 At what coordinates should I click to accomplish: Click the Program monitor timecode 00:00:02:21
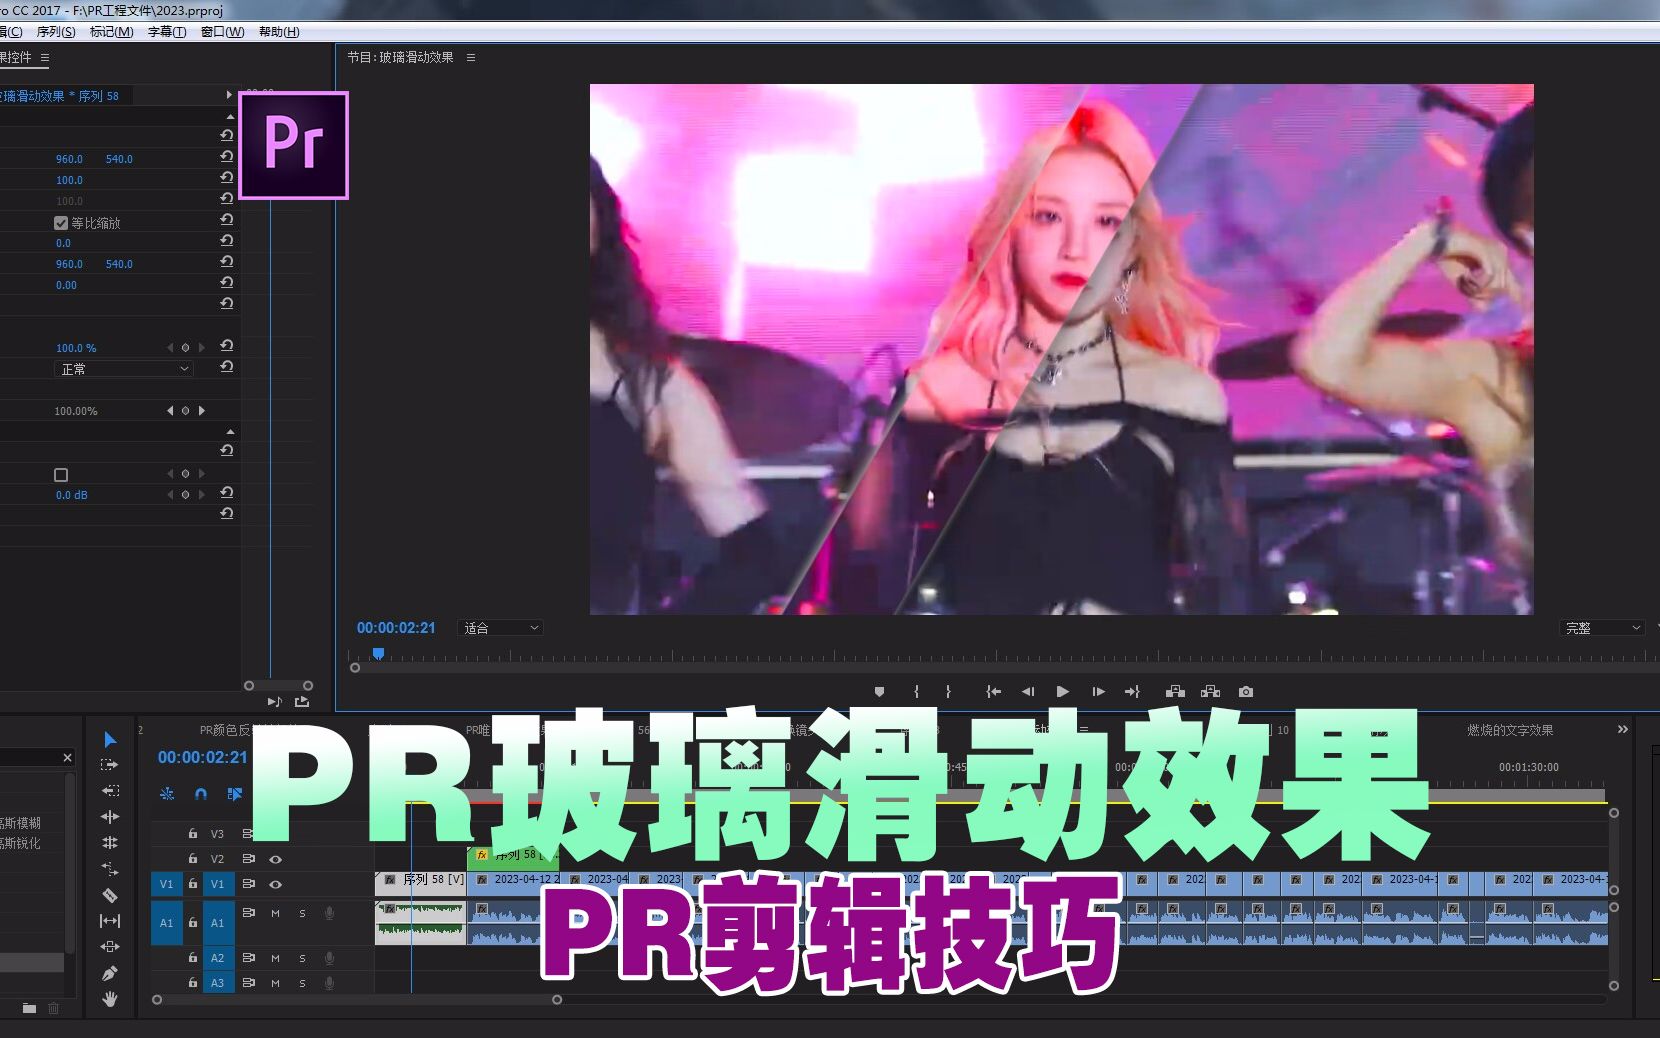click(396, 628)
